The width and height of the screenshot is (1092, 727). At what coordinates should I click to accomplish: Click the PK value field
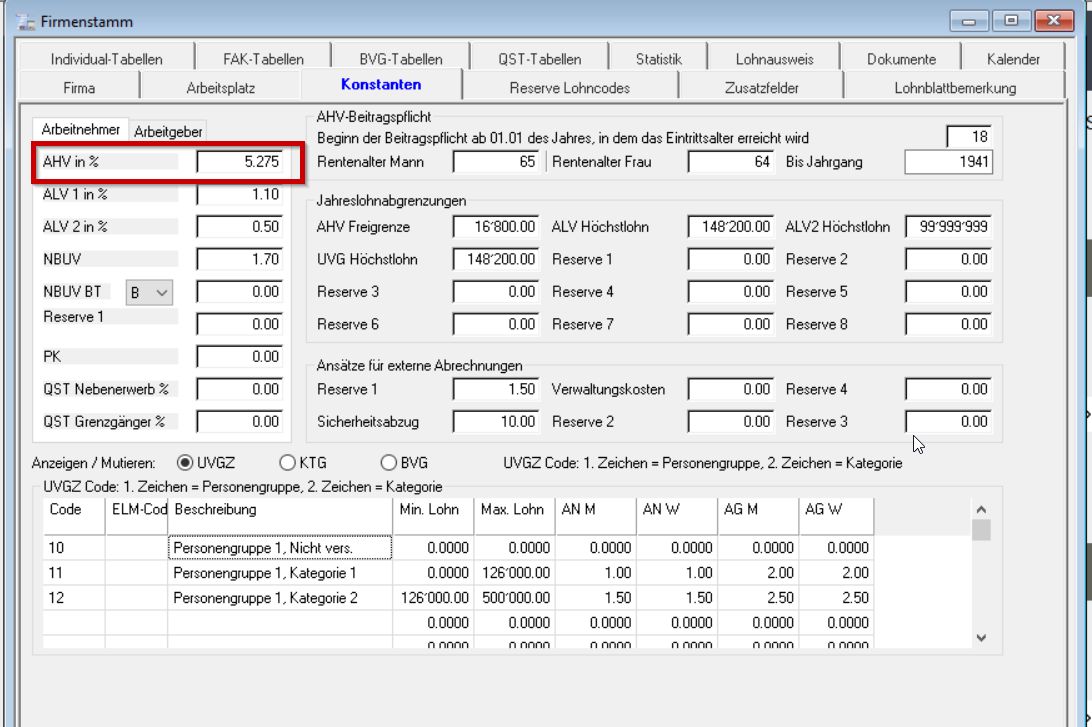tap(240, 357)
